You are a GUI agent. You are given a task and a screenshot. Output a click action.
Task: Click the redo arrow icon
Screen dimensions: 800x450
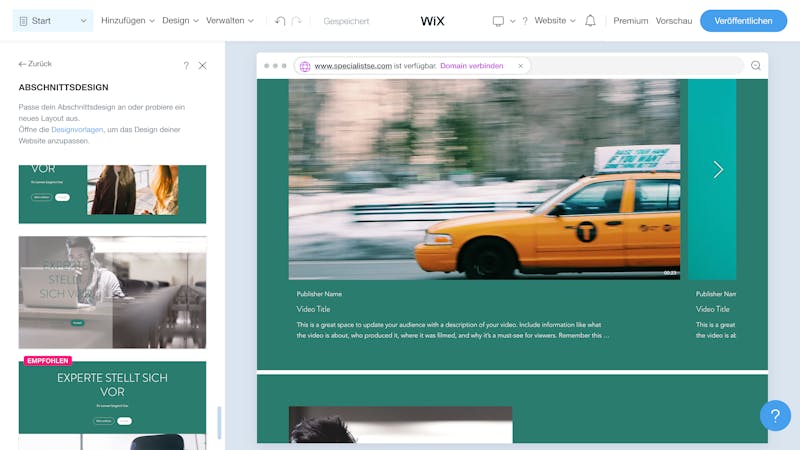[x=296, y=21]
